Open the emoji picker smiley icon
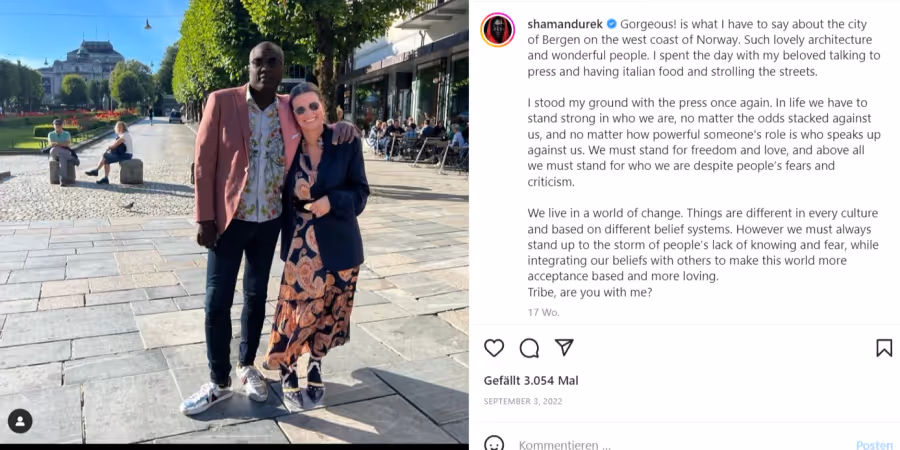 (x=494, y=444)
